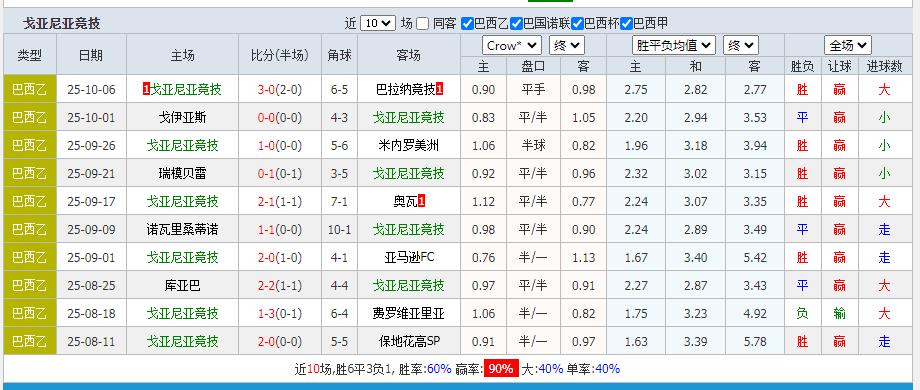Click the 类型 column header

click(x=29, y=55)
